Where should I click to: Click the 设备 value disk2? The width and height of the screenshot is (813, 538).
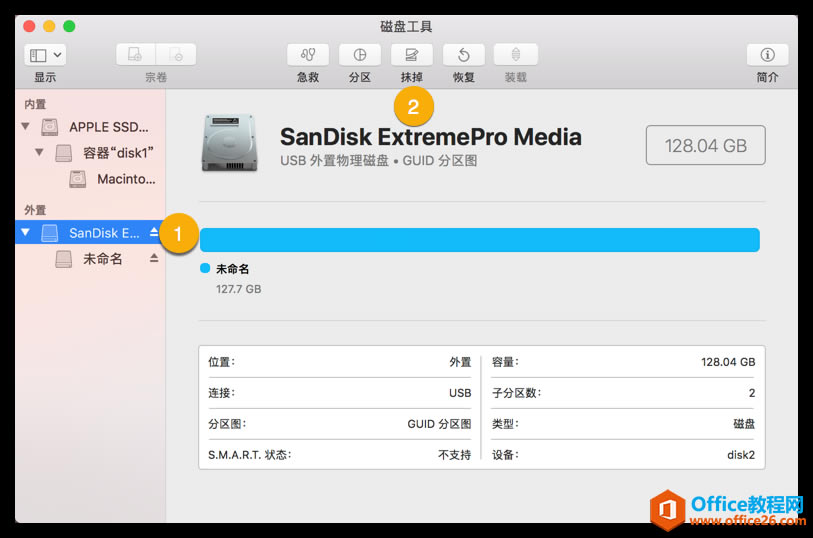tap(741, 455)
